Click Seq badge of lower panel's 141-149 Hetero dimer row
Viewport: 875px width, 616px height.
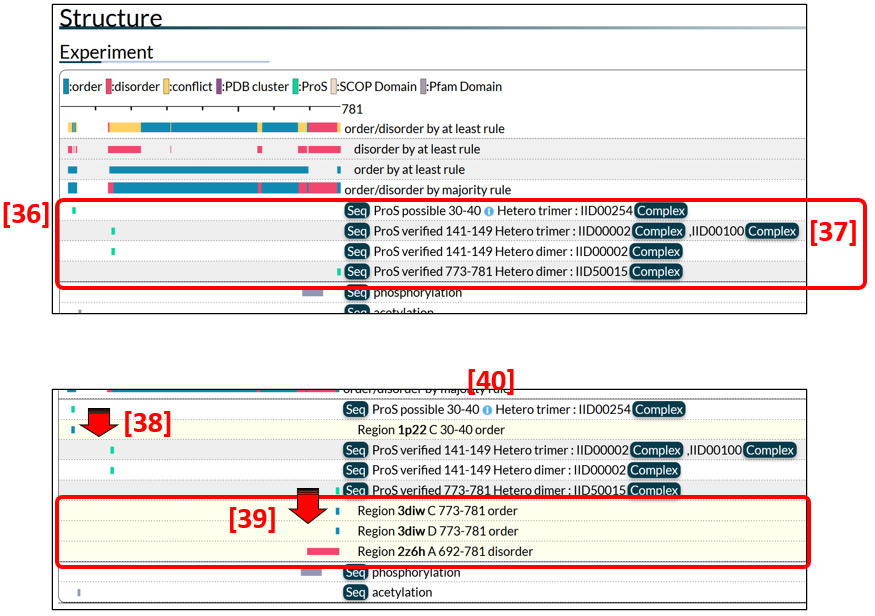(x=356, y=470)
